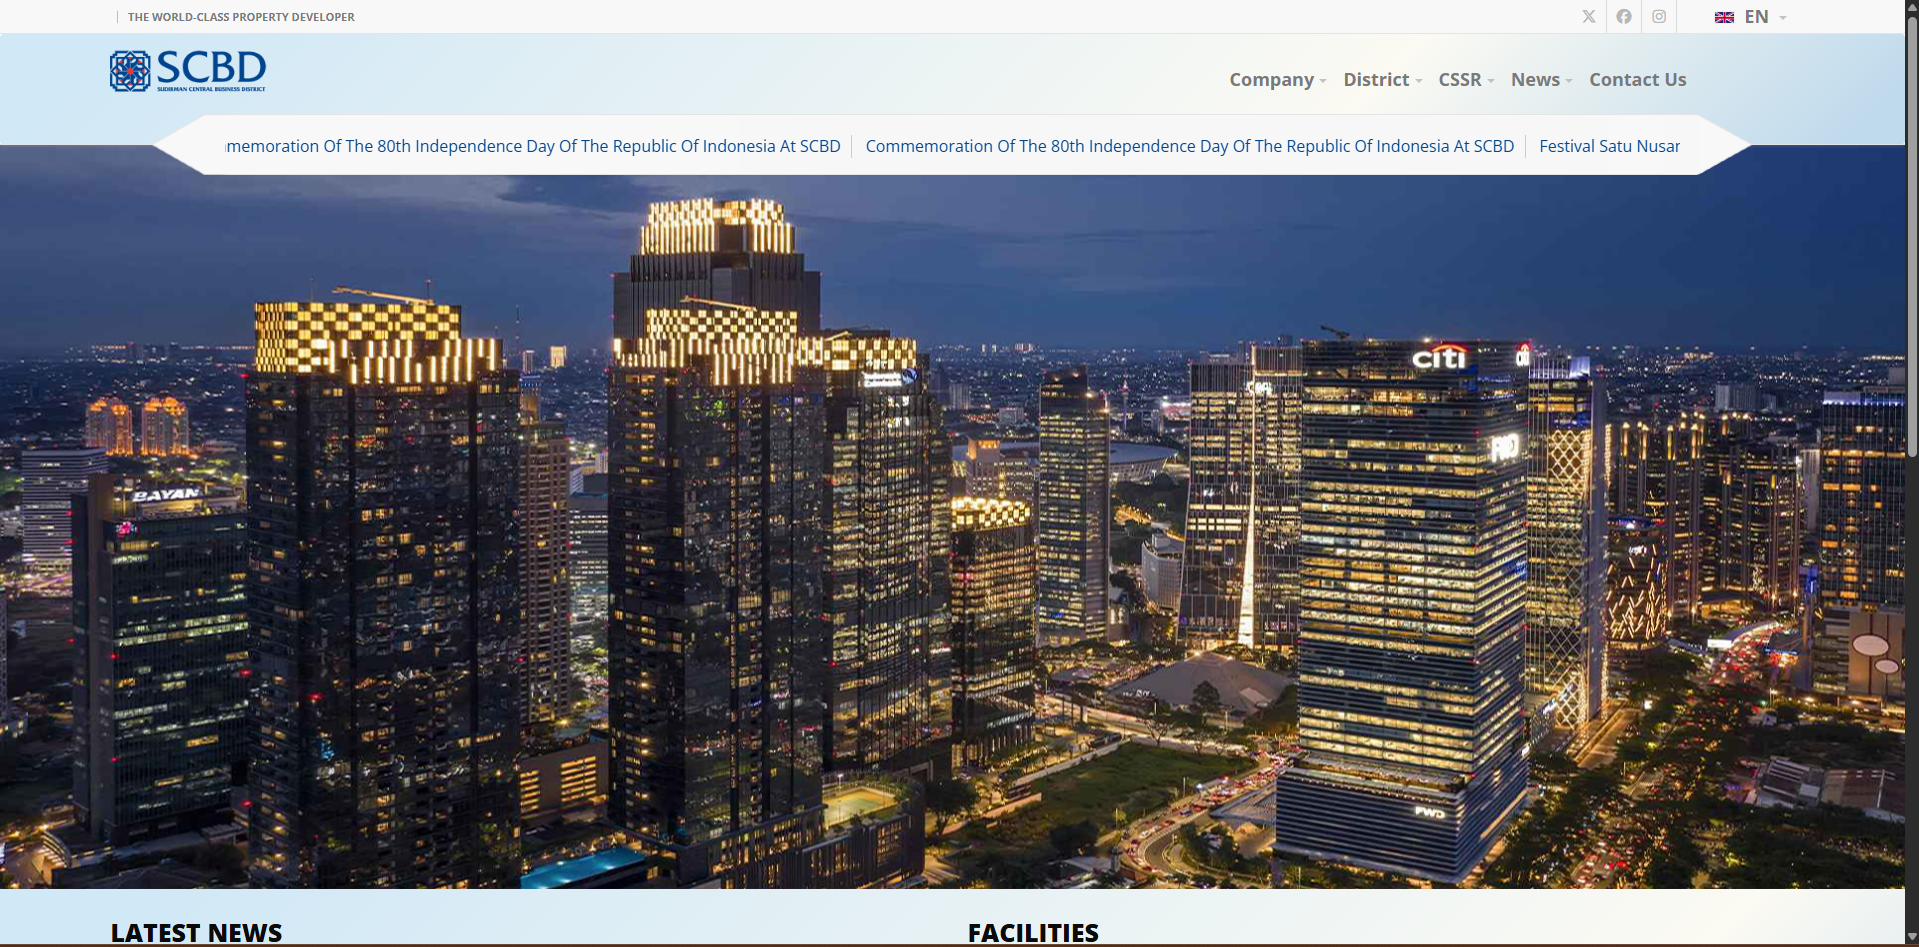
Task: Open the X (Twitter) social link
Action: (1588, 17)
